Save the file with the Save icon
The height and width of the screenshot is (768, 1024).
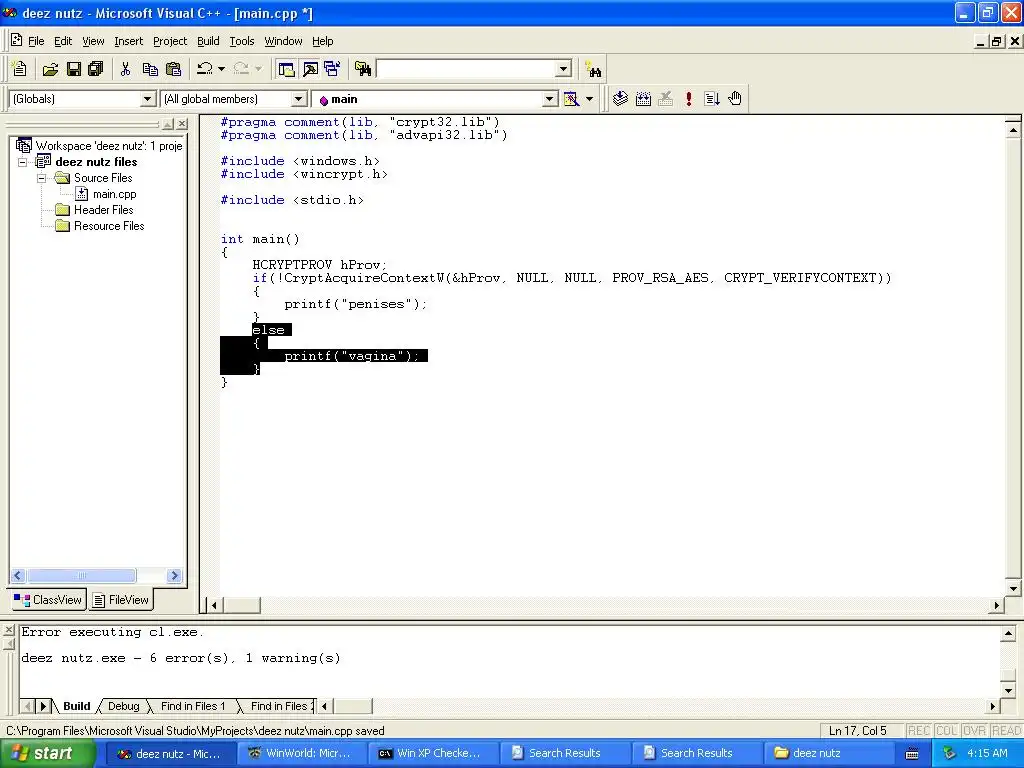tap(73, 69)
